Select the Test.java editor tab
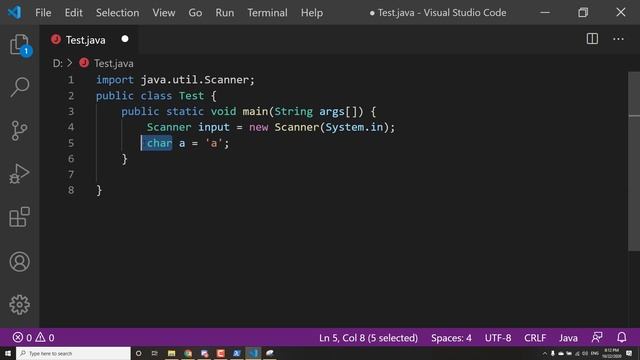Viewport: 640px width, 360px height. (x=89, y=40)
